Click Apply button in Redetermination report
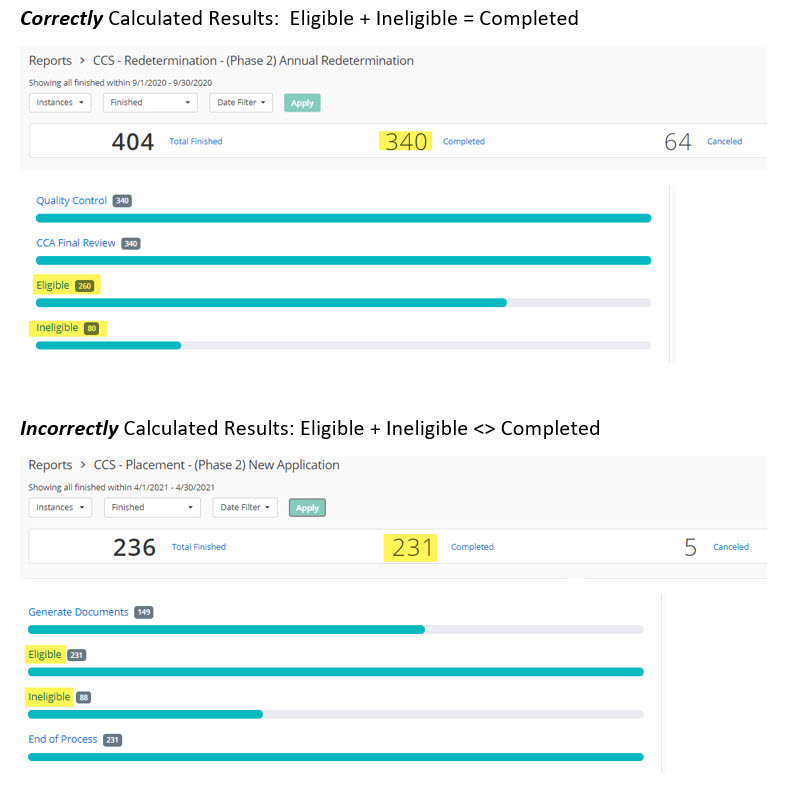Screen dimensions: 810x791 coord(302,103)
